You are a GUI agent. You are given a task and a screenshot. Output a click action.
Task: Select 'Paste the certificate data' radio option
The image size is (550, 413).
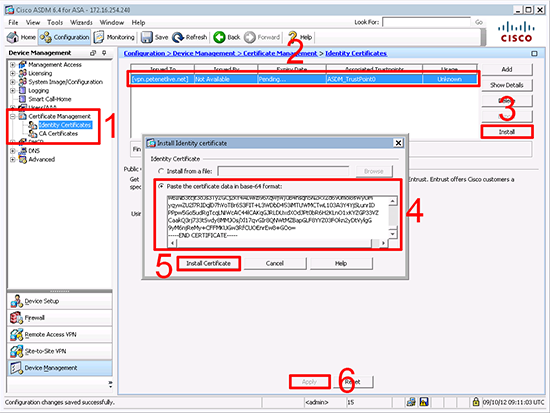[x=161, y=186]
